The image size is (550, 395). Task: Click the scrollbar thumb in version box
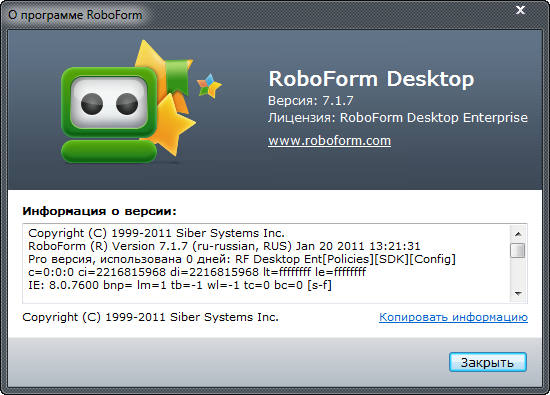(x=518, y=250)
